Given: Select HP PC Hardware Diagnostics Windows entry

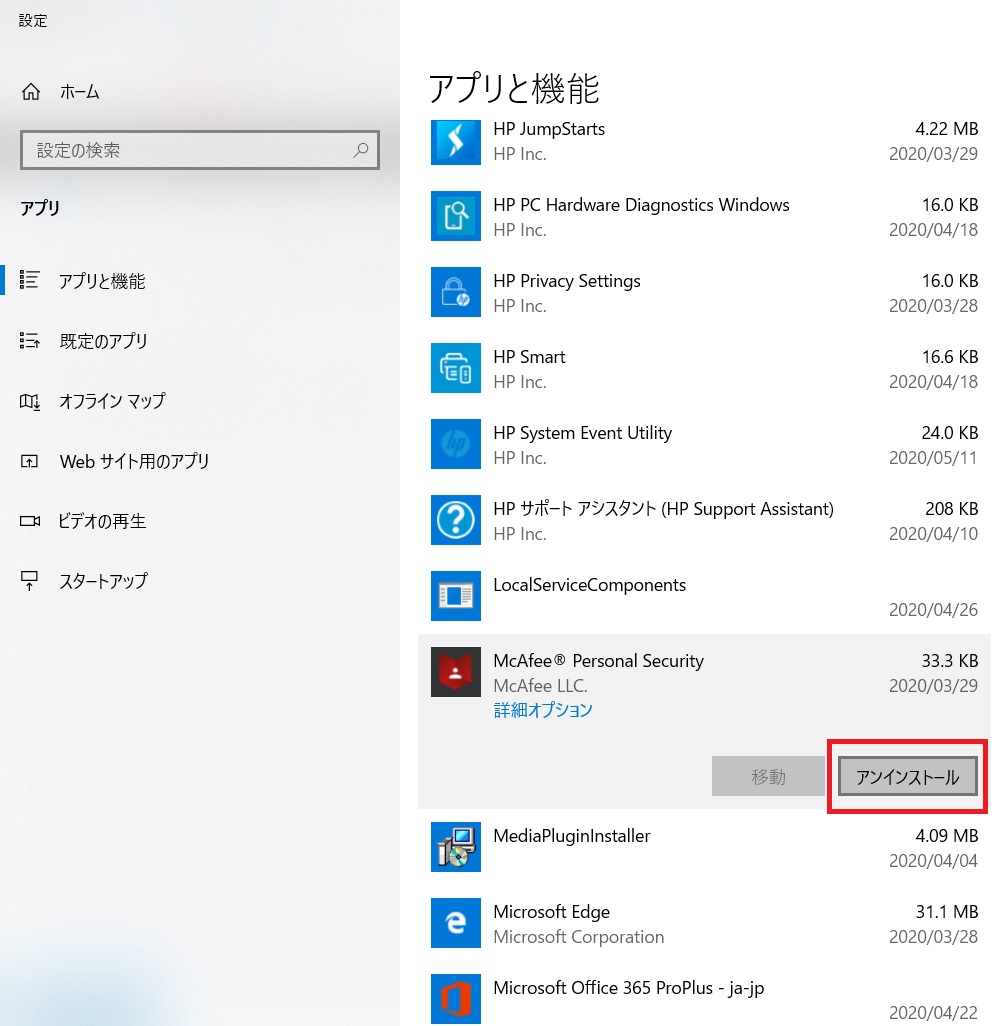Looking at the screenshot, I should click(x=641, y=205).
